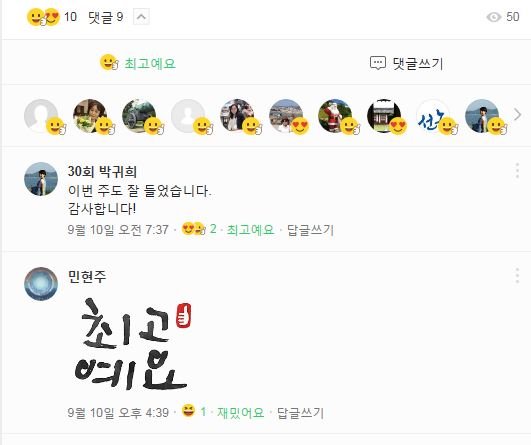Open the reaction summary emojis beside 10
Image resolution: width=531 pixels, height=445 pixels.
click(43, 17)
